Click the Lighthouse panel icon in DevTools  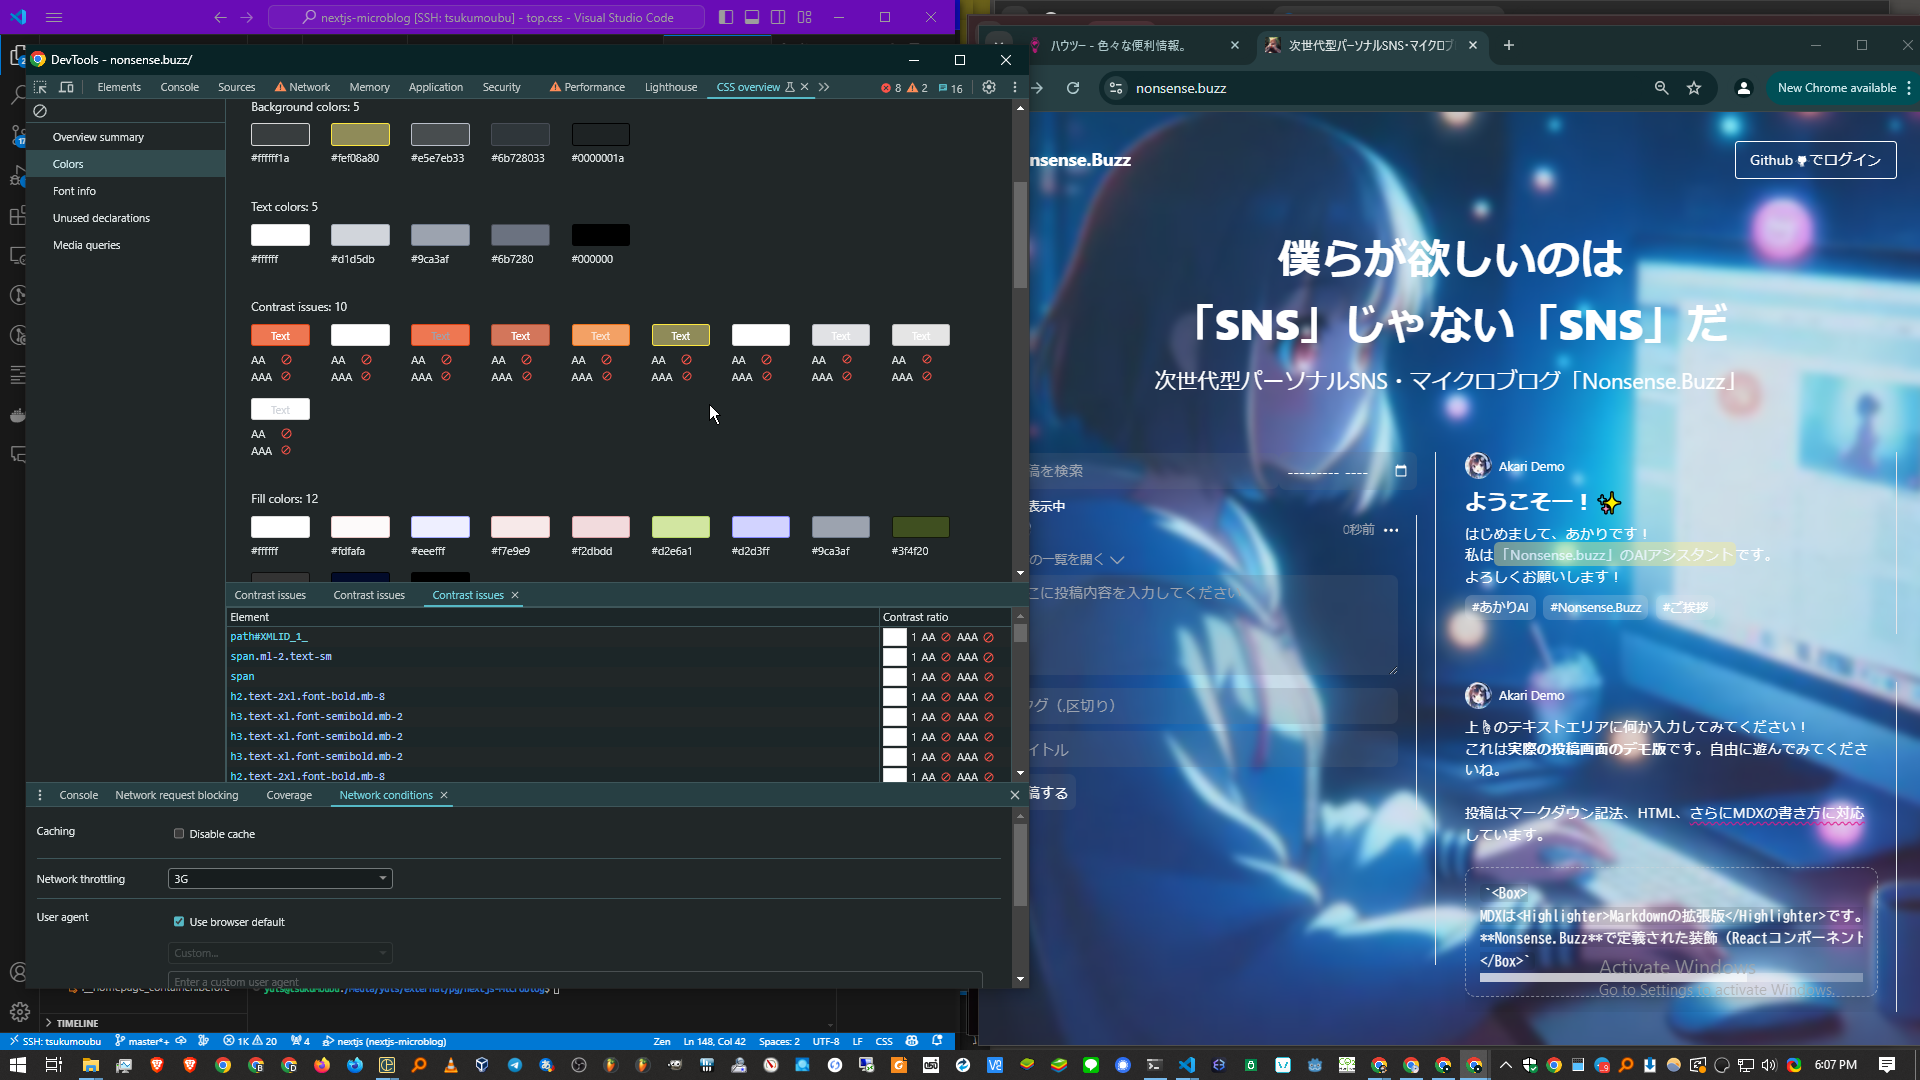[x=670, y=87]
